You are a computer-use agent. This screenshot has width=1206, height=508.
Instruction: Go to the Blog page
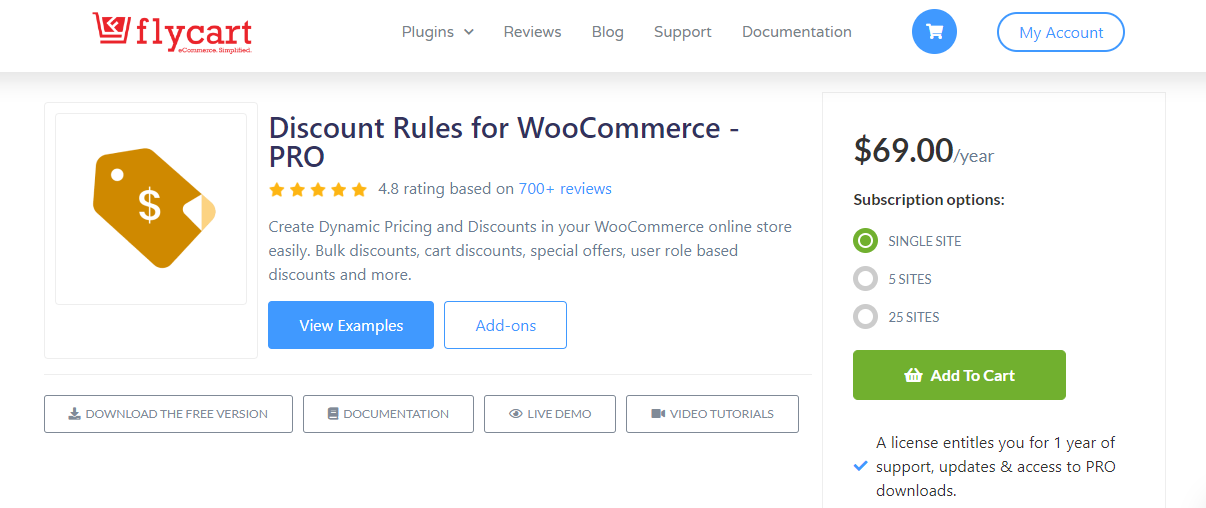tap(607, 32)
